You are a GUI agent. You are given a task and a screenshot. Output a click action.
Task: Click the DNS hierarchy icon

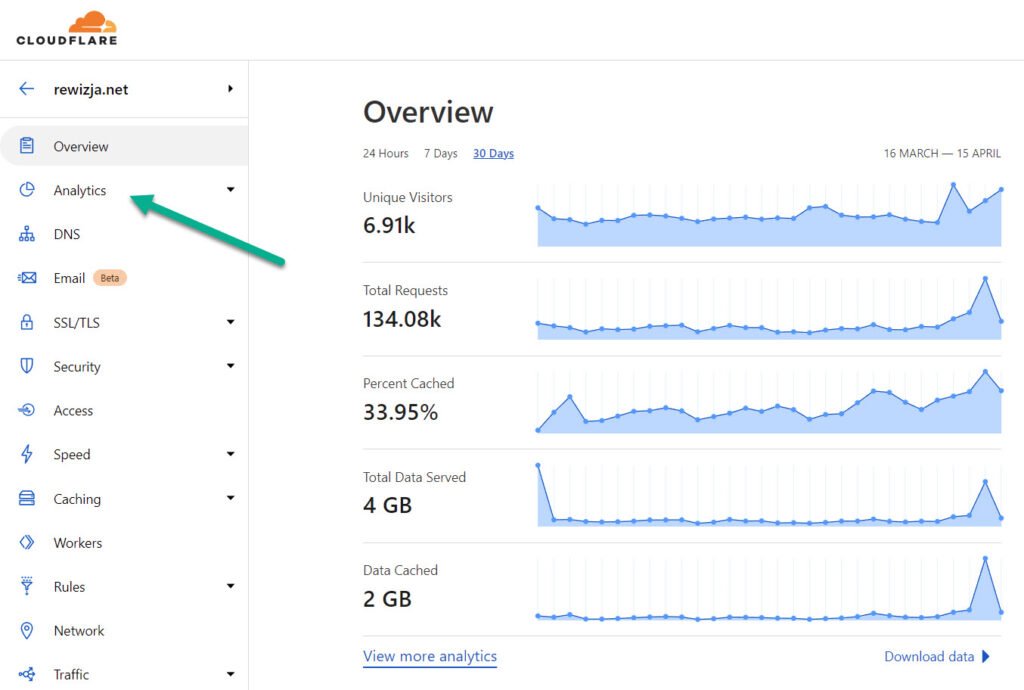pos(27,234)
